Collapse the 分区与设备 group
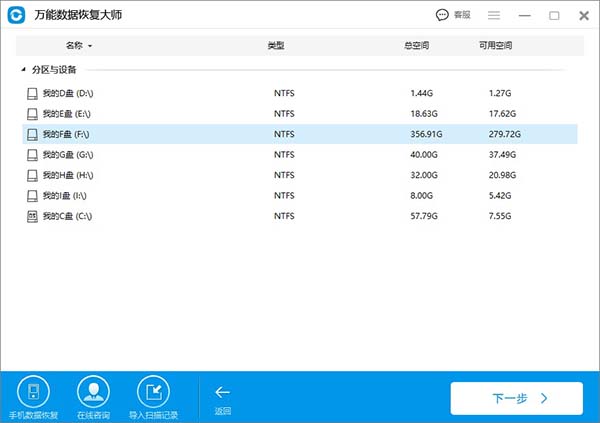The image size is (600, 423). coord(24,70)
